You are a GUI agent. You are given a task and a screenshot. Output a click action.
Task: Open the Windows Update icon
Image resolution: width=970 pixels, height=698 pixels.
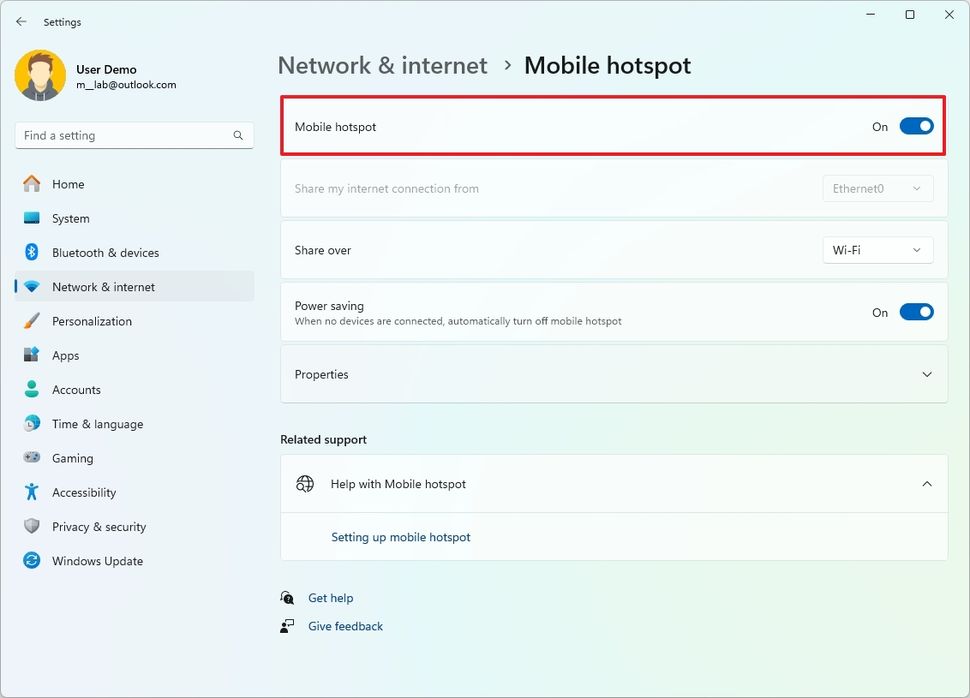(32, 560)
